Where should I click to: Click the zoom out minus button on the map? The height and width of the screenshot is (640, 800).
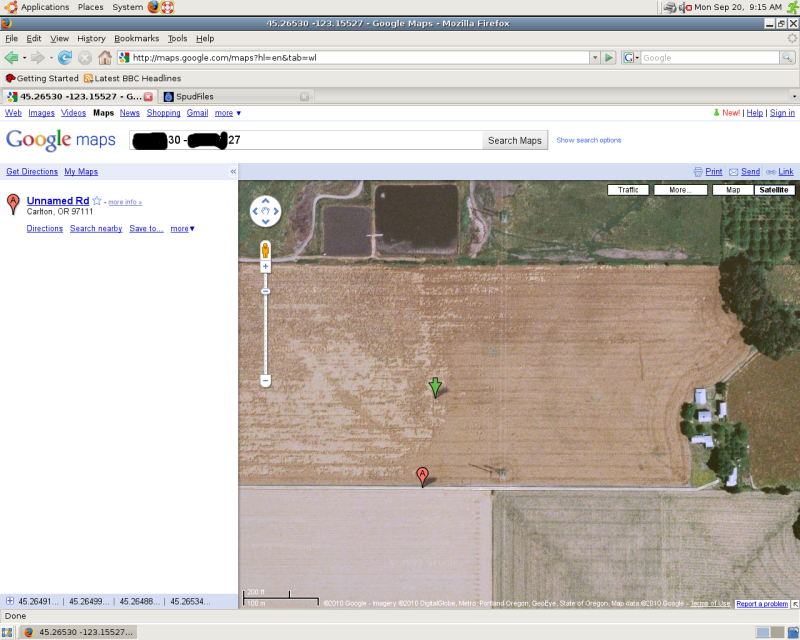266,380
